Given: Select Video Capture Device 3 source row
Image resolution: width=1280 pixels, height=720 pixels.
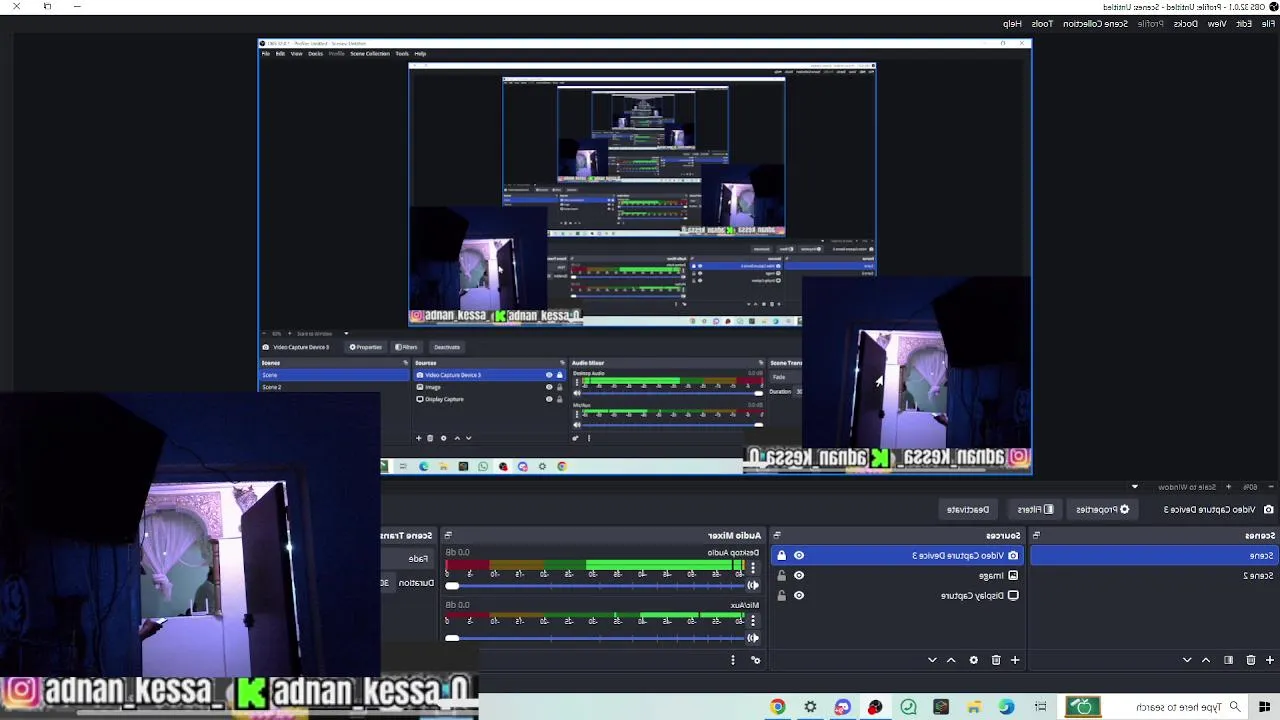Looking at the screenshot, I should coord(898,555).
